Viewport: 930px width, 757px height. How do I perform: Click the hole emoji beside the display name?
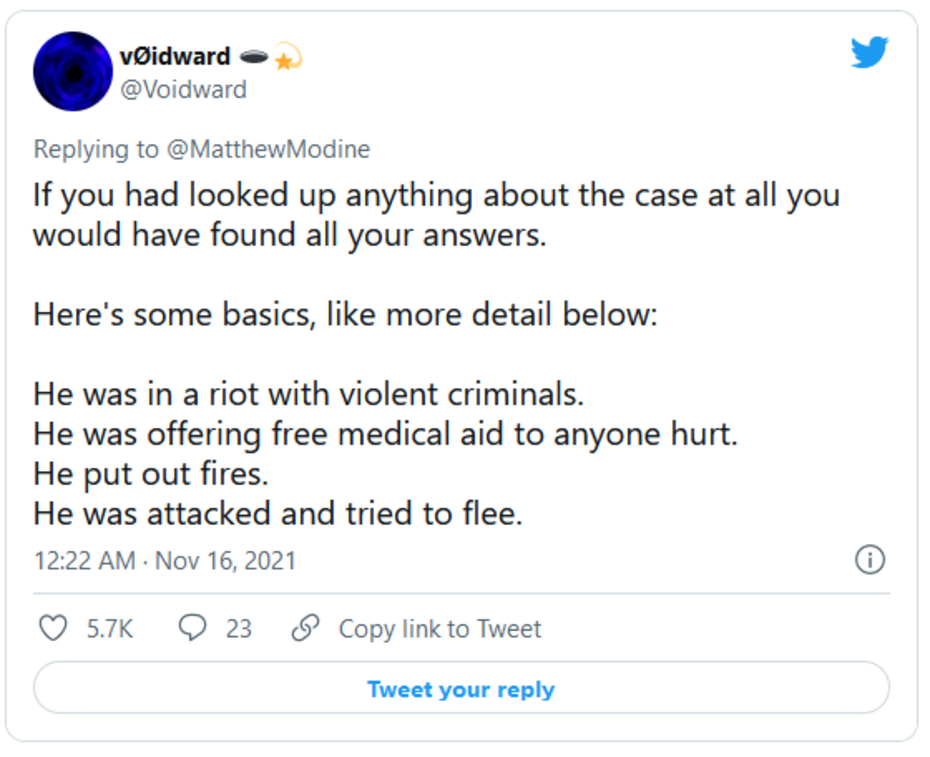point(254,57)
